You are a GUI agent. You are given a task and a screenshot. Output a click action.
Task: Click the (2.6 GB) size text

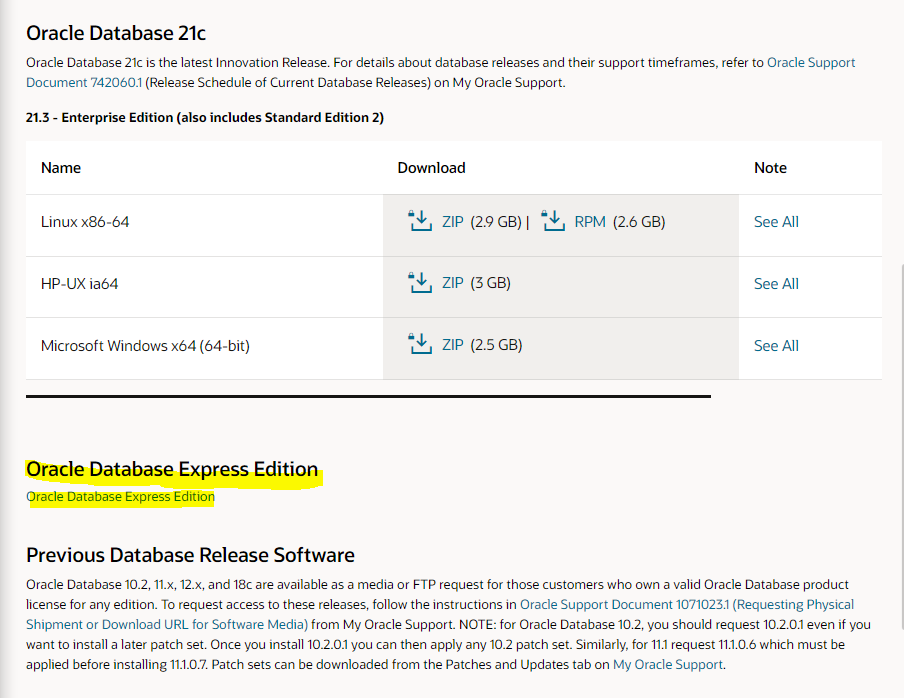tap(639, 222)
